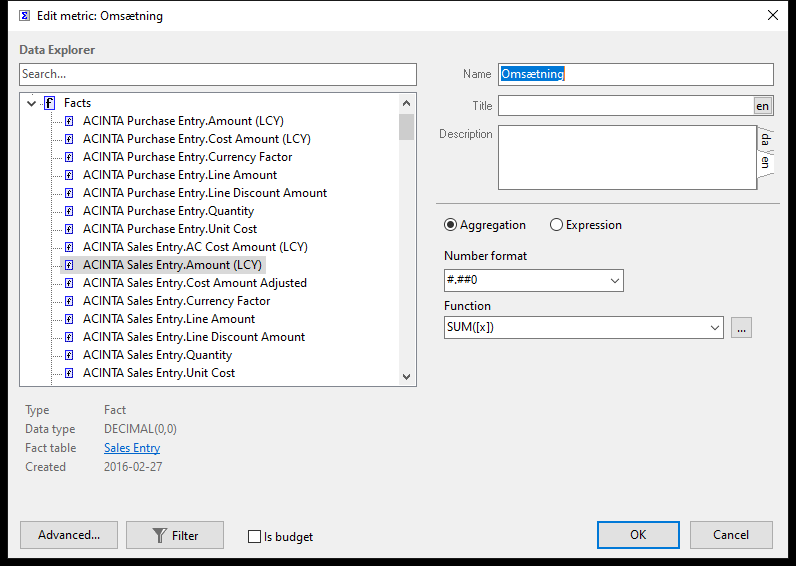Enable the Is budget checkbox
796x566 pixels.
(x=254, y=537)
